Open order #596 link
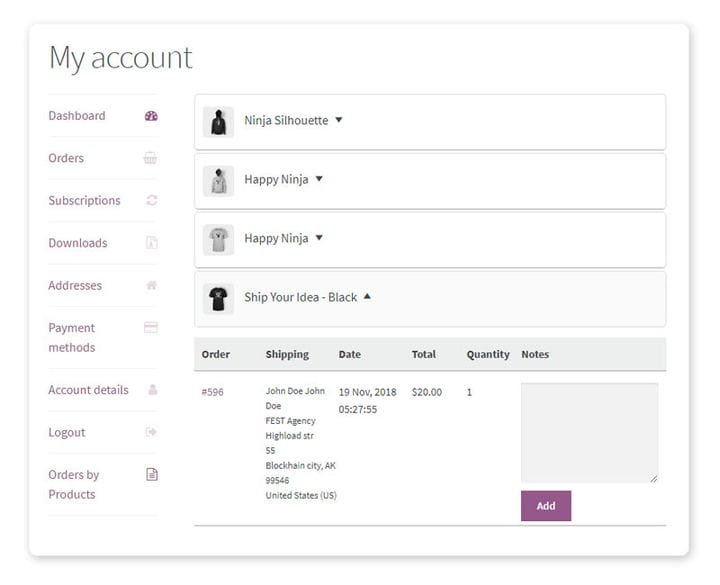The image size is (720, 585). pyautogui.click(x=213, y=392)
